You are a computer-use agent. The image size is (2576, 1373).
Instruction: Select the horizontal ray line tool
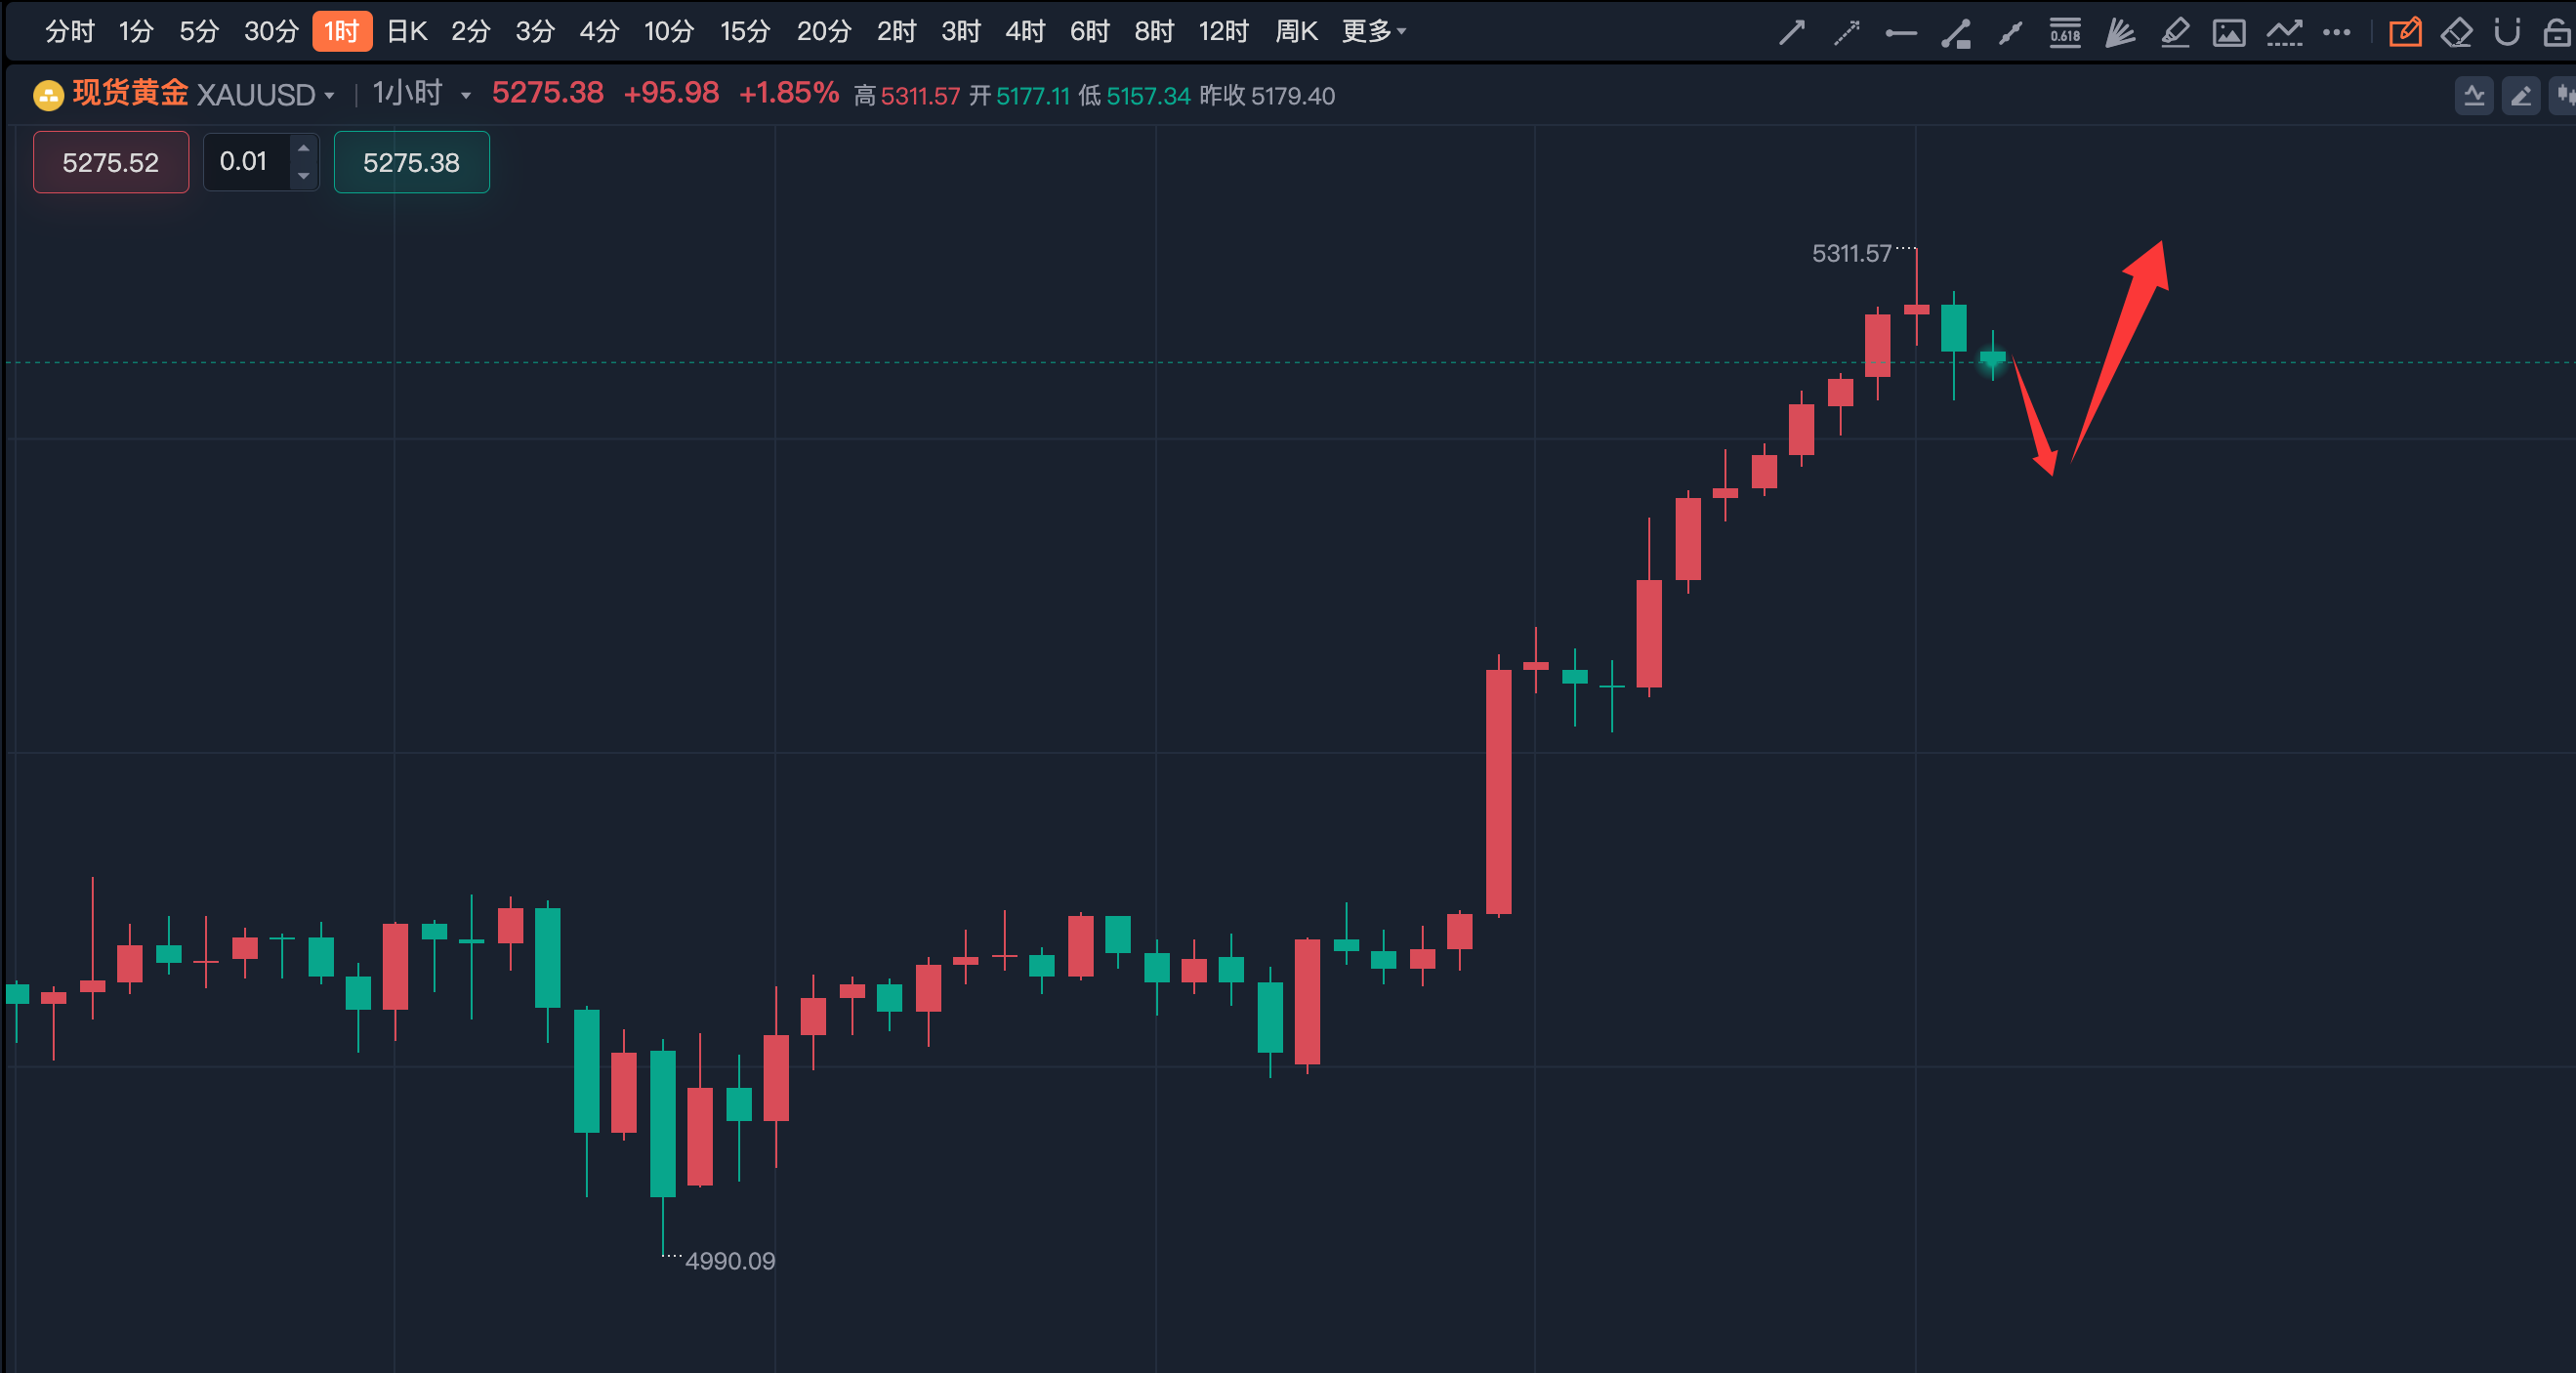[x=1901, y=33]
